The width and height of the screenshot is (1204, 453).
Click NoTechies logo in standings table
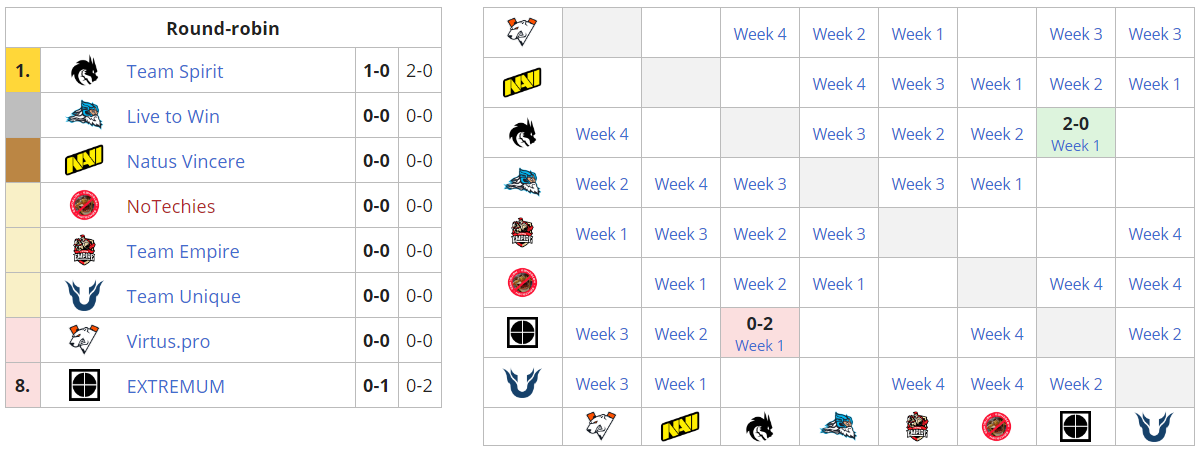tap(84, 206)
